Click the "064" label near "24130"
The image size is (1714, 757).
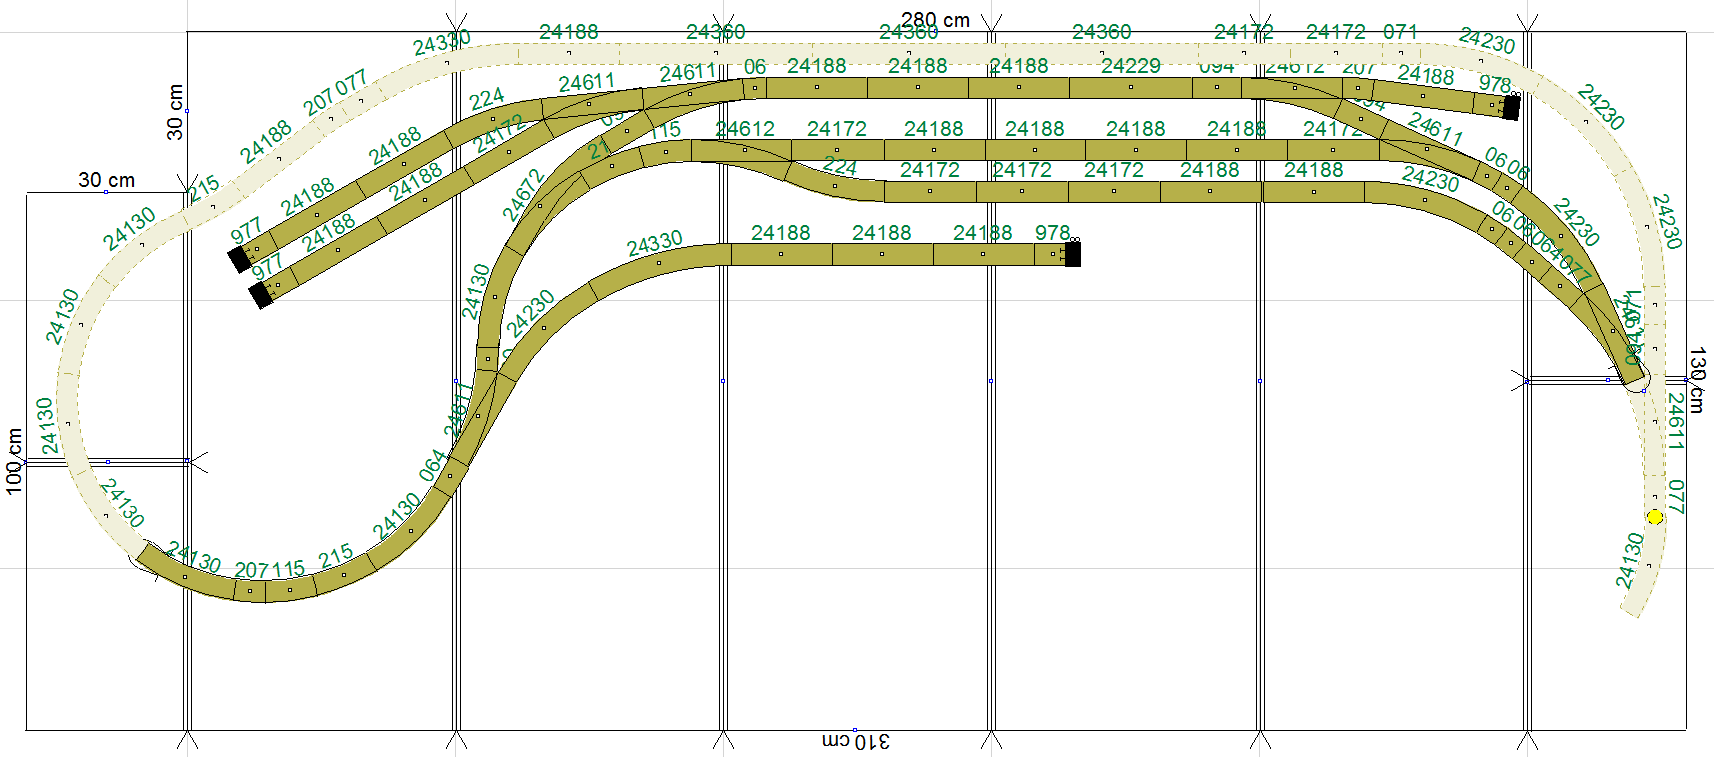(432, 466)
